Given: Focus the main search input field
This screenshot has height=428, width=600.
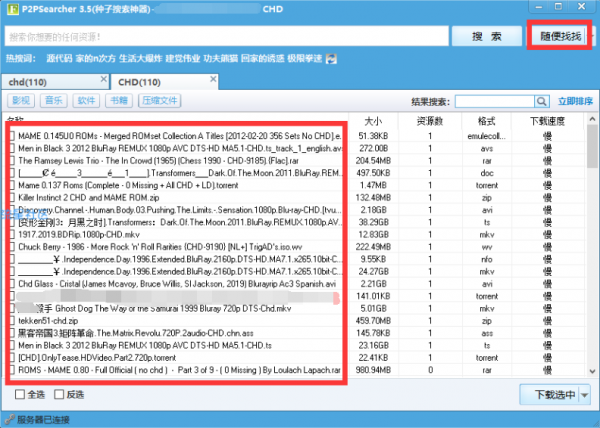Looking at the screenshot, I should (227, 36).
